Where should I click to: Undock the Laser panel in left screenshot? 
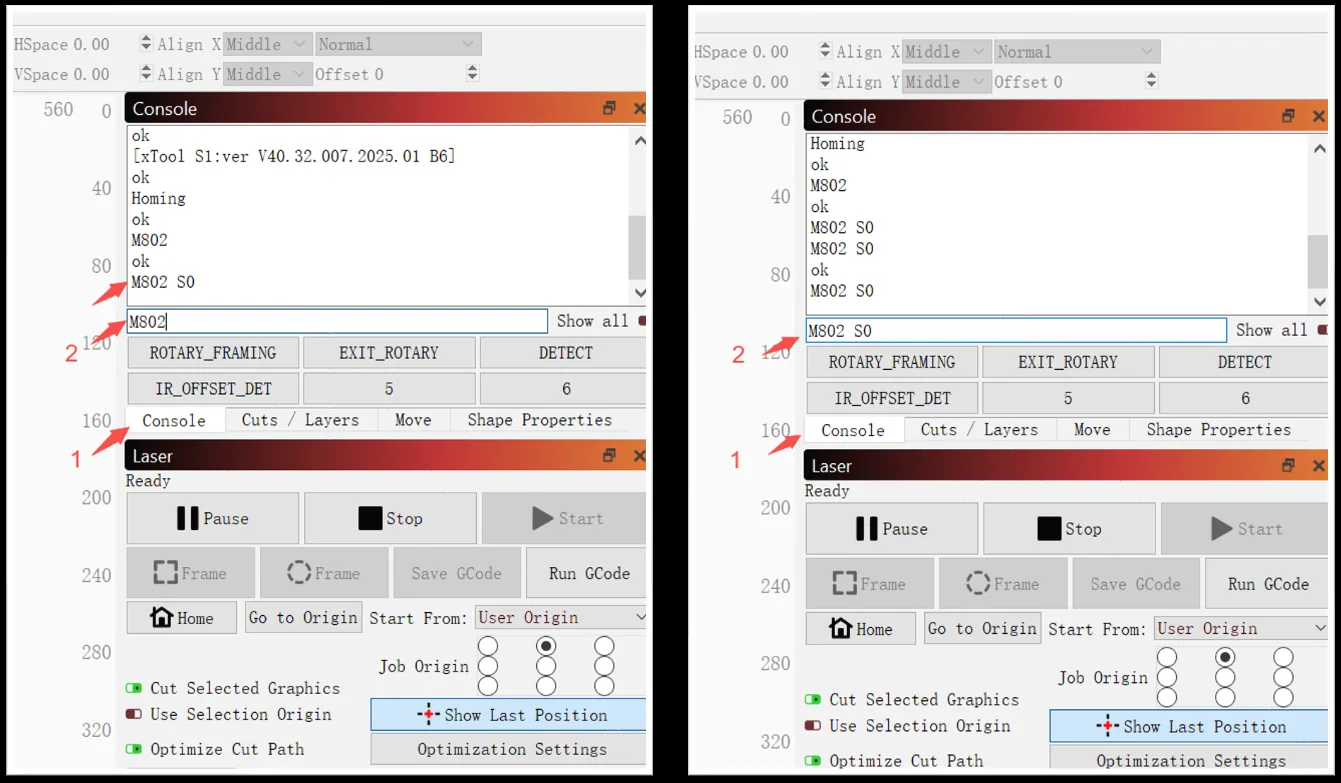(609, 455)
